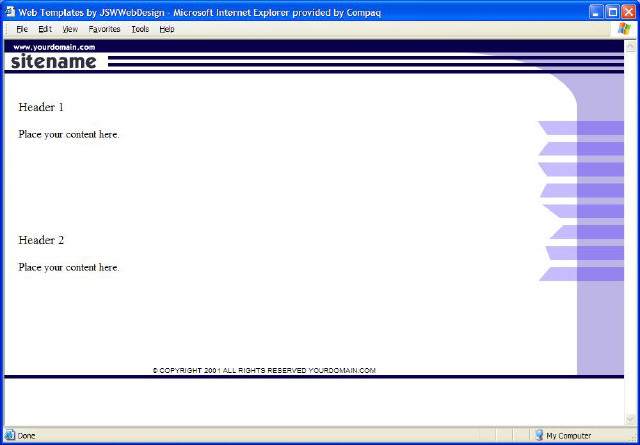Click the Windows flag logo throbber

click(x=624, y=29)
